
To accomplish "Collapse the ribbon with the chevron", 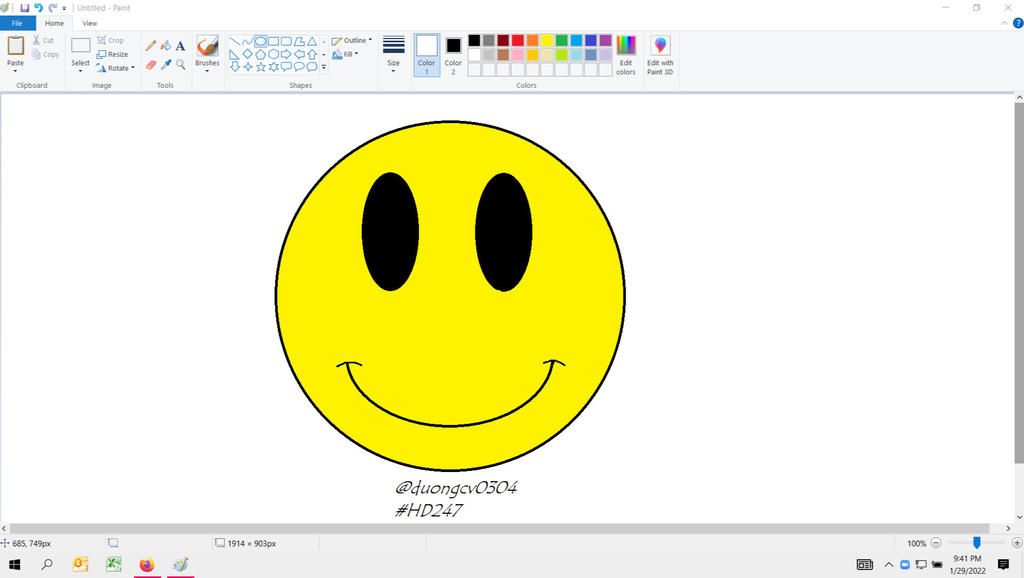I will (x=1004, y=23).
